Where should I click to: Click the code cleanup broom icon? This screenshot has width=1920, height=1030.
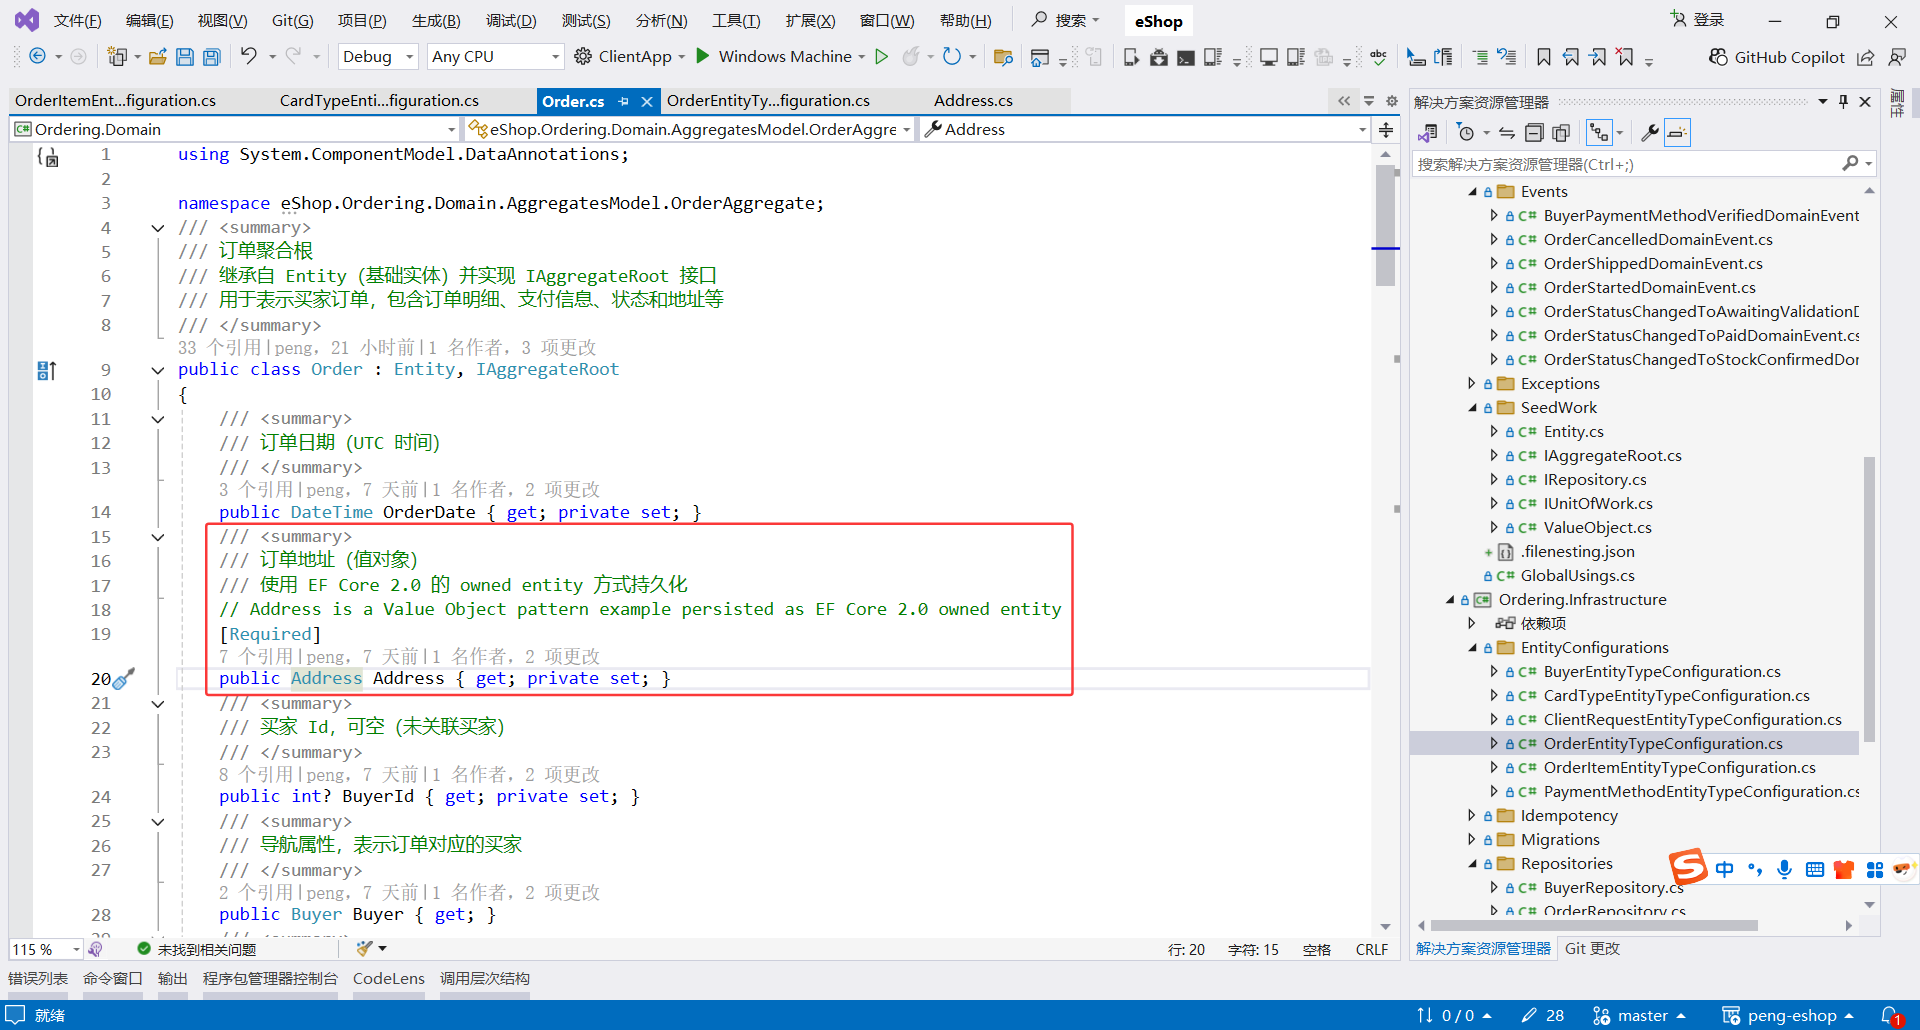pos(365,948)
